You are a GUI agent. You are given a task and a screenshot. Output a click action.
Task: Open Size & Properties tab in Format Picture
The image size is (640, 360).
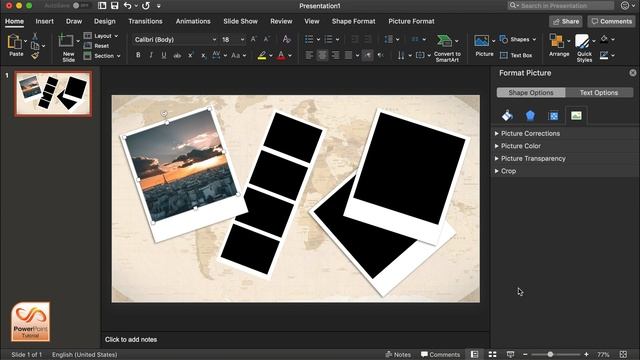pos(553,116)
